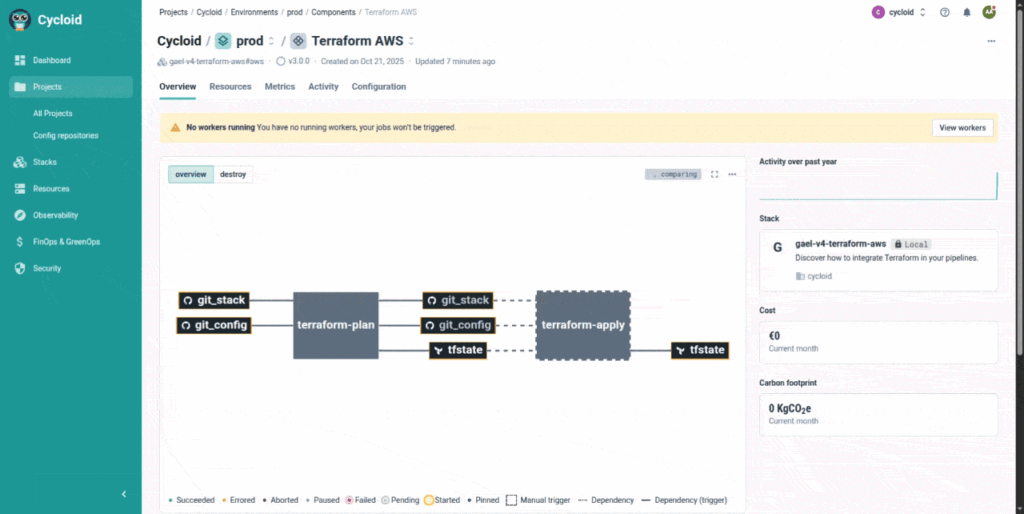
Task: Expand the Terraform AWS component selector
Action: click(x=411, y=41)
